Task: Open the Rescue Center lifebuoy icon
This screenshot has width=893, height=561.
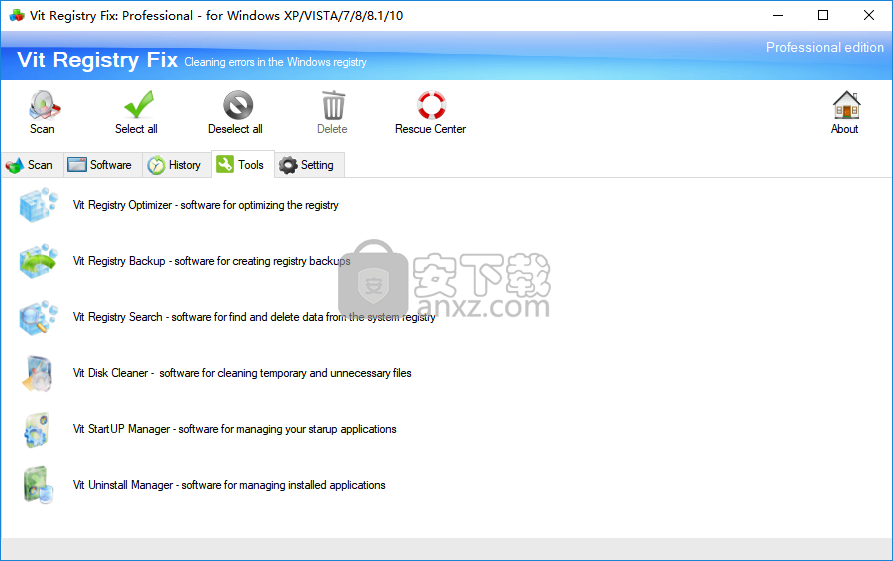Action: pyautogui.click(x=431, y=105)
